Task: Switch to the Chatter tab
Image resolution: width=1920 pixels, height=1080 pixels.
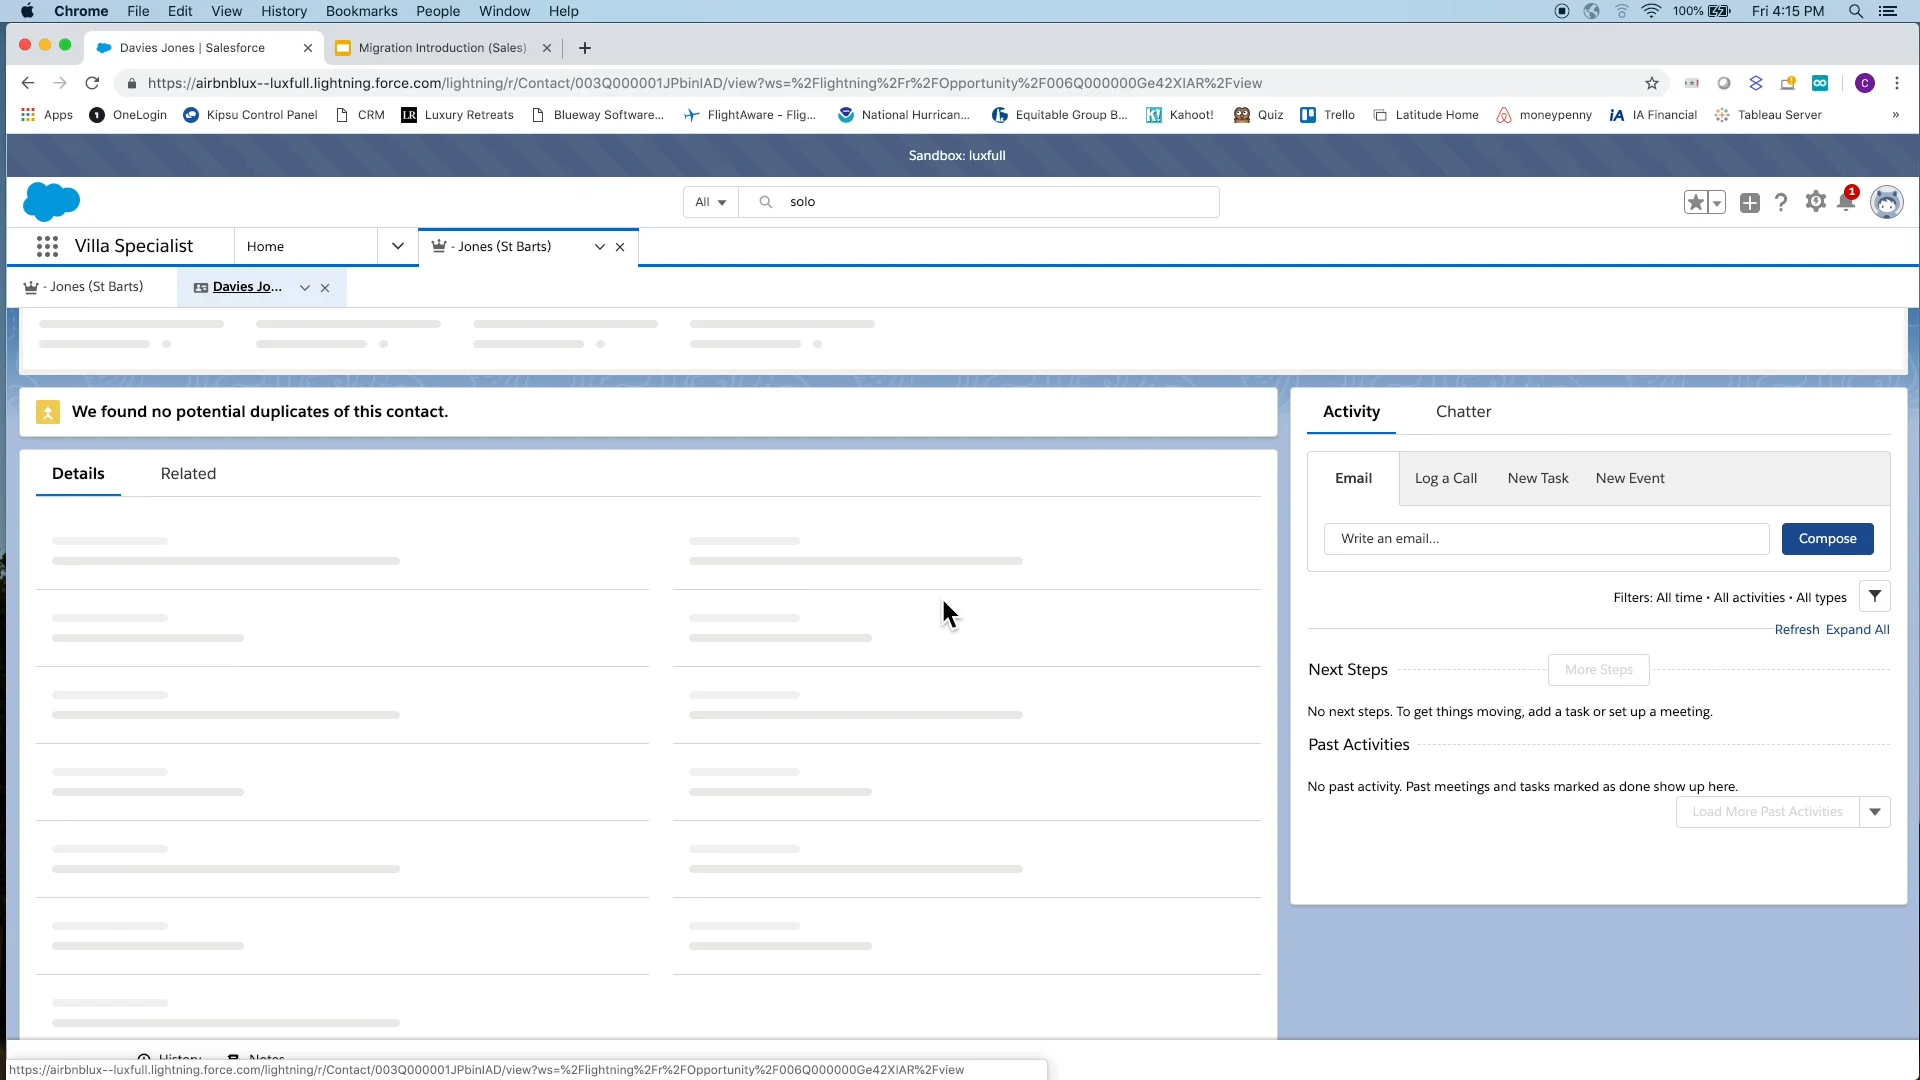Action: (x=1463, y=412)
